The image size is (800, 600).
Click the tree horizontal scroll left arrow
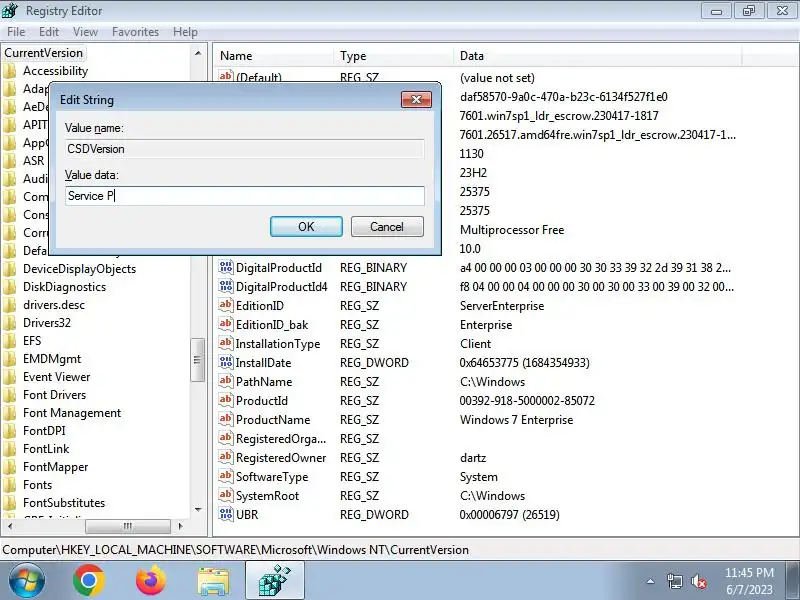pyautogui.click(x=10, y=526)
